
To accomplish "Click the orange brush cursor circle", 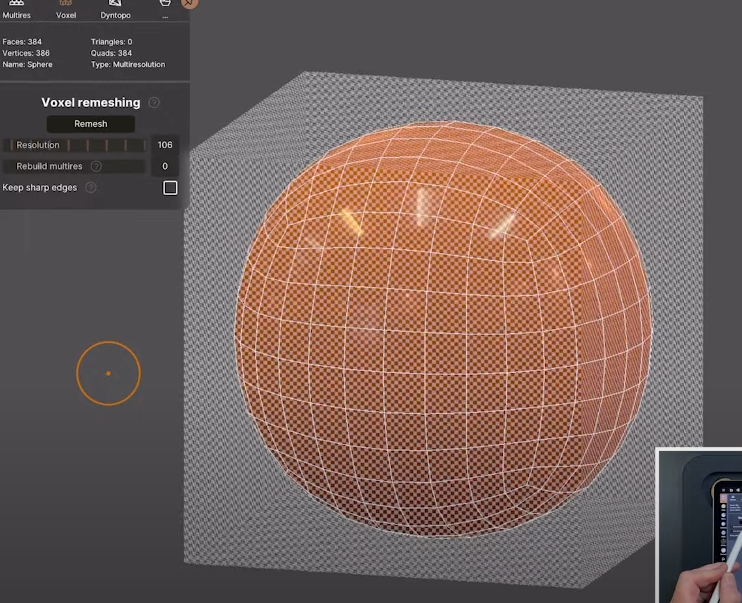I will click(x=108, y=373).
